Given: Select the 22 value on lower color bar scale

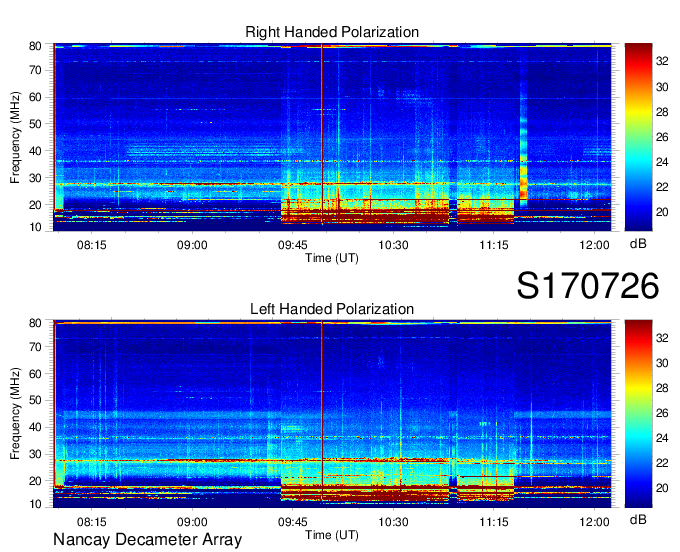Looking at the screenshot, I should pyautogui.click(x=662, y=463).
